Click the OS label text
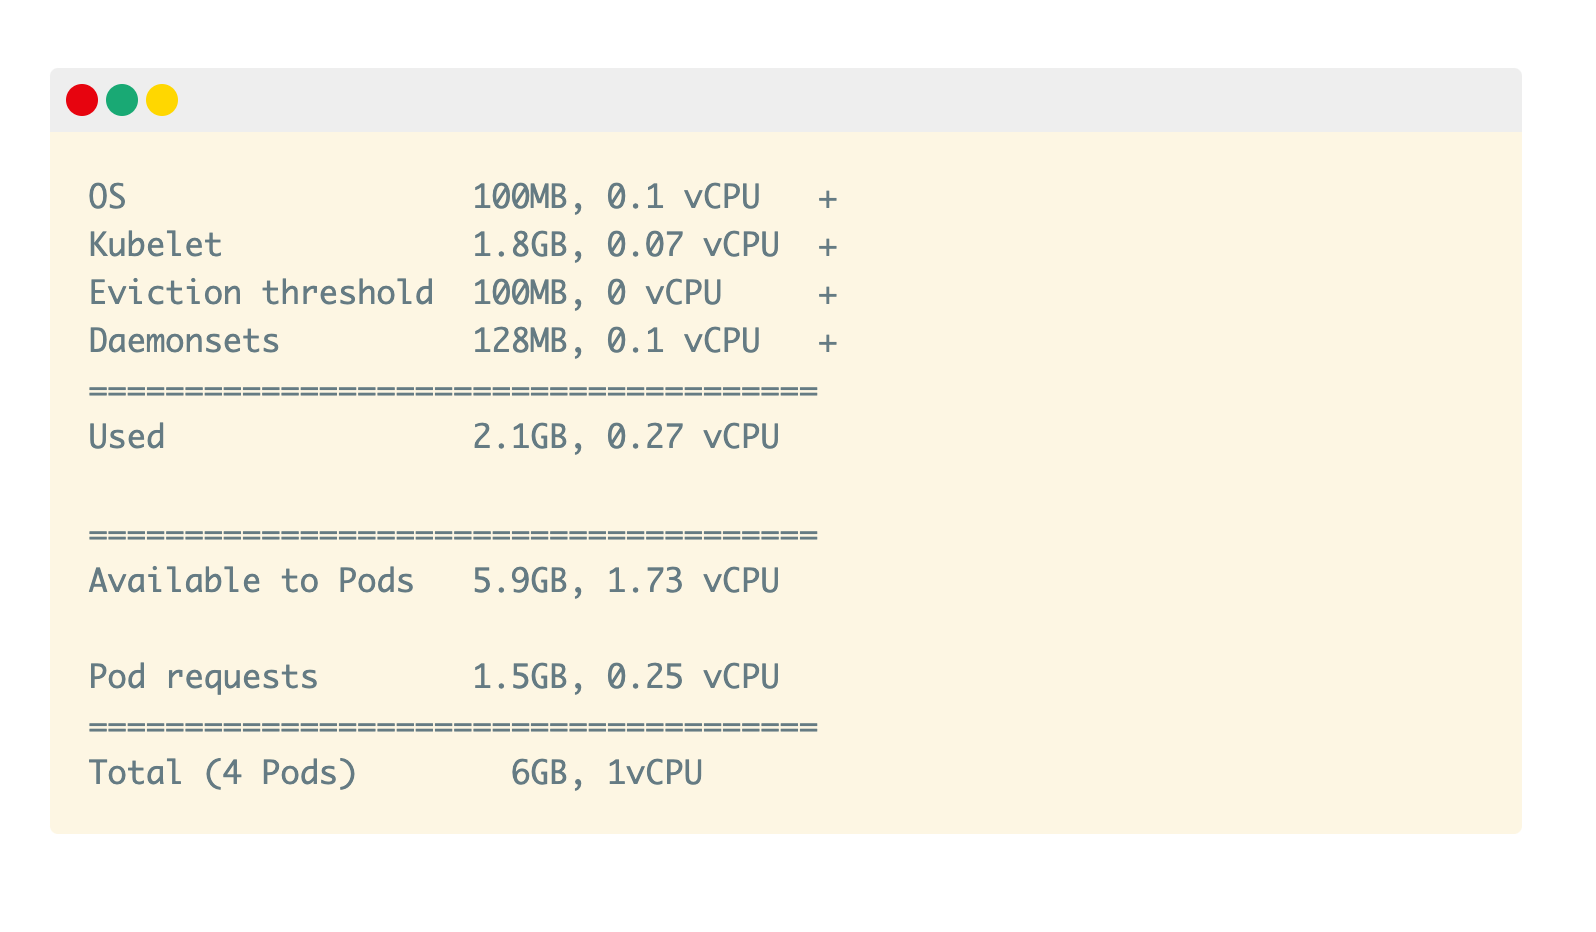Screen dimensions: 1596x932 108,197
